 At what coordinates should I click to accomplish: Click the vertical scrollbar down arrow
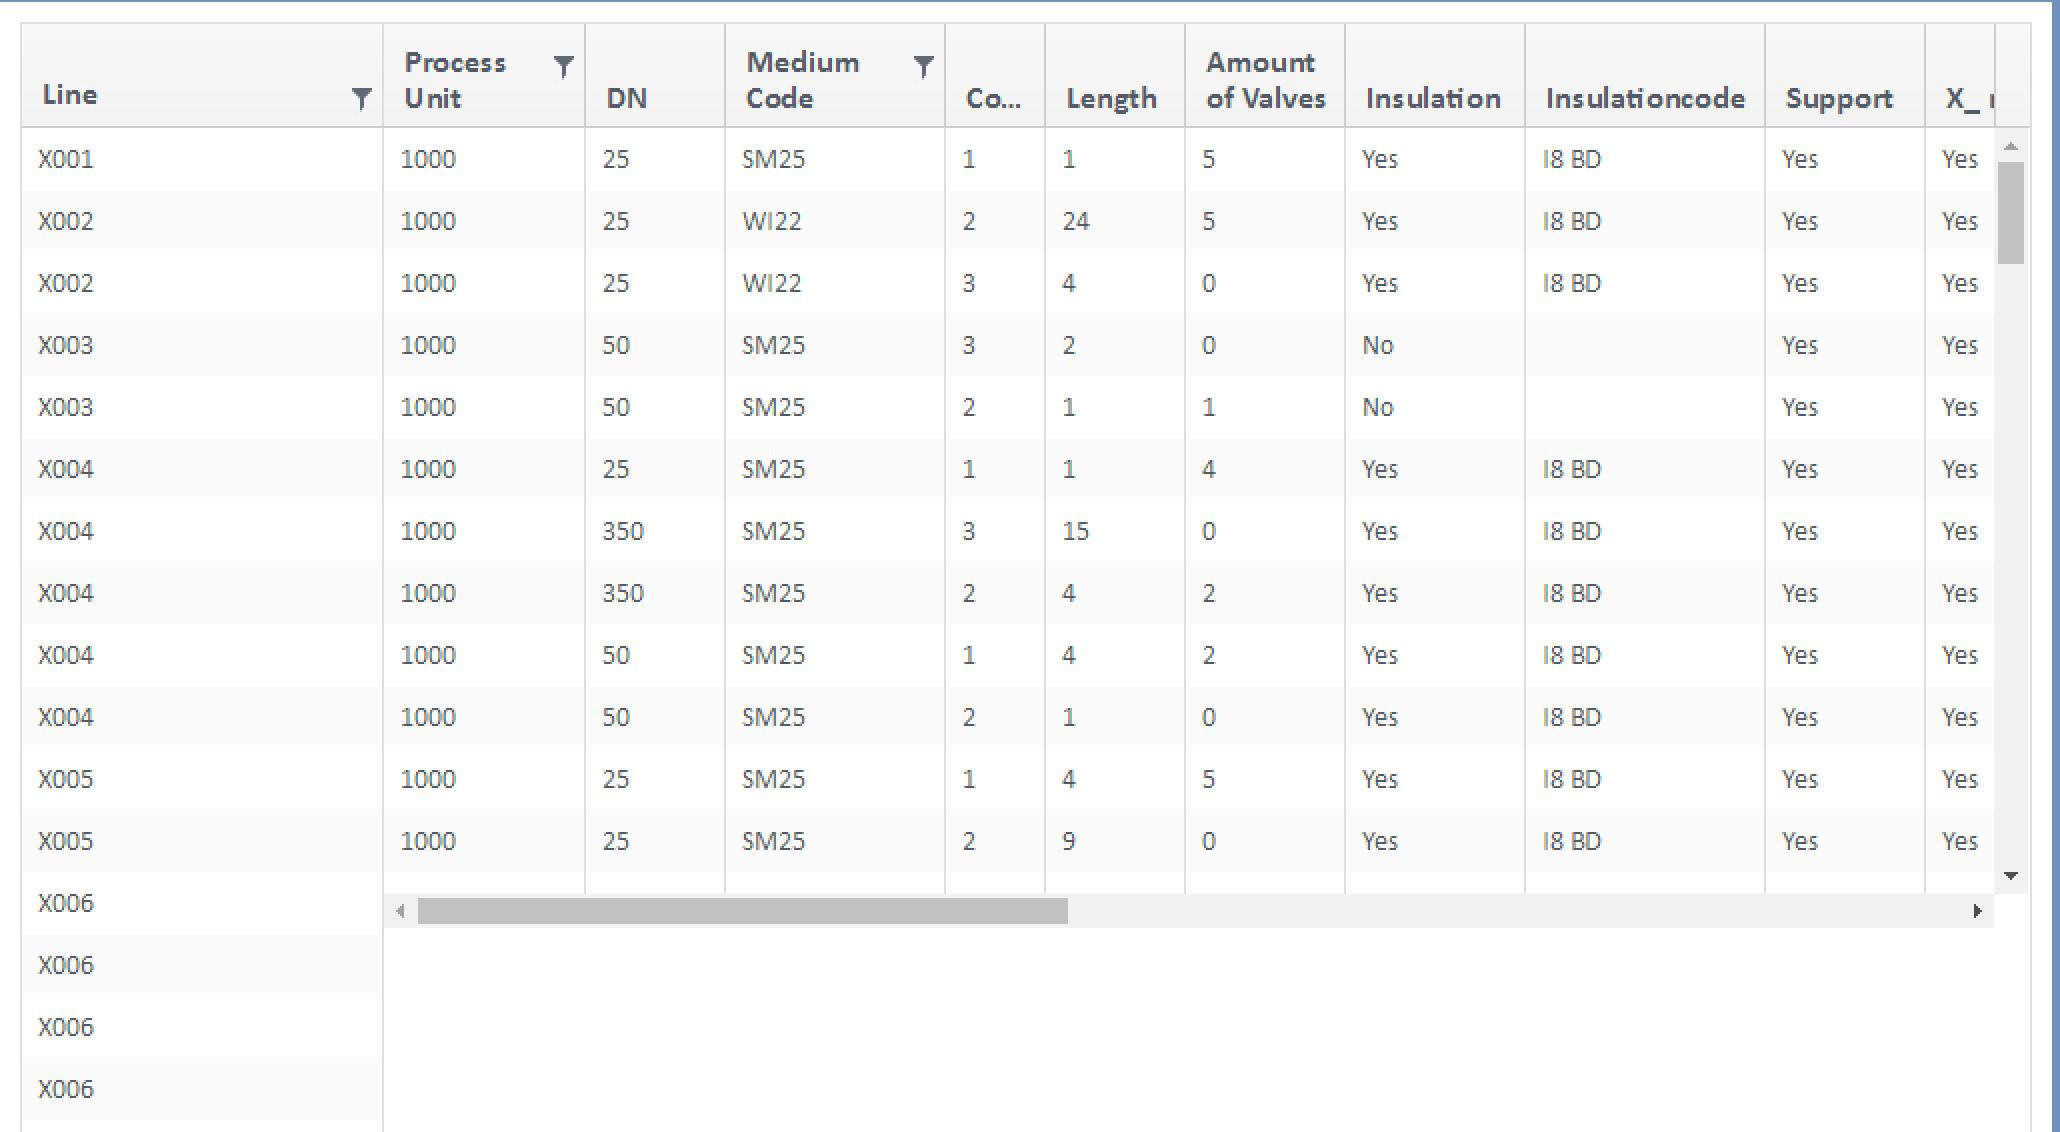[2011, 876]
